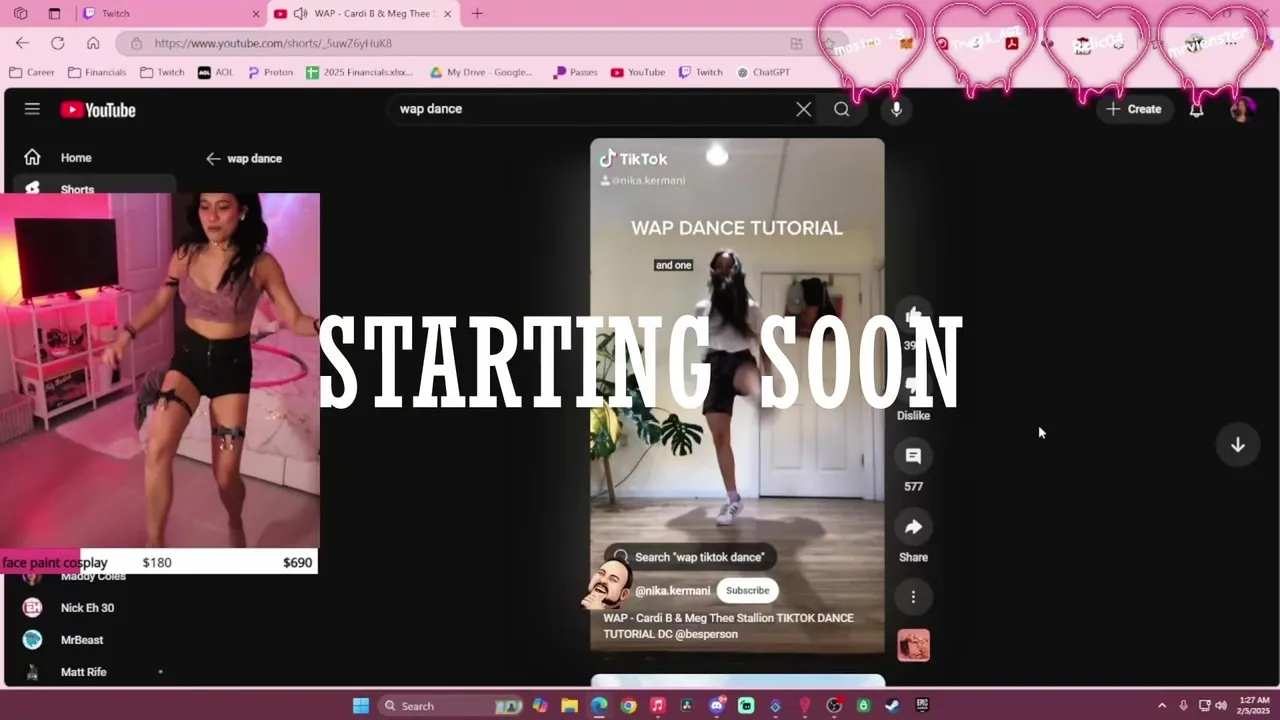Go to the YouTube logo home link
Screen dimensions: 1280x720
click(98, 110)
